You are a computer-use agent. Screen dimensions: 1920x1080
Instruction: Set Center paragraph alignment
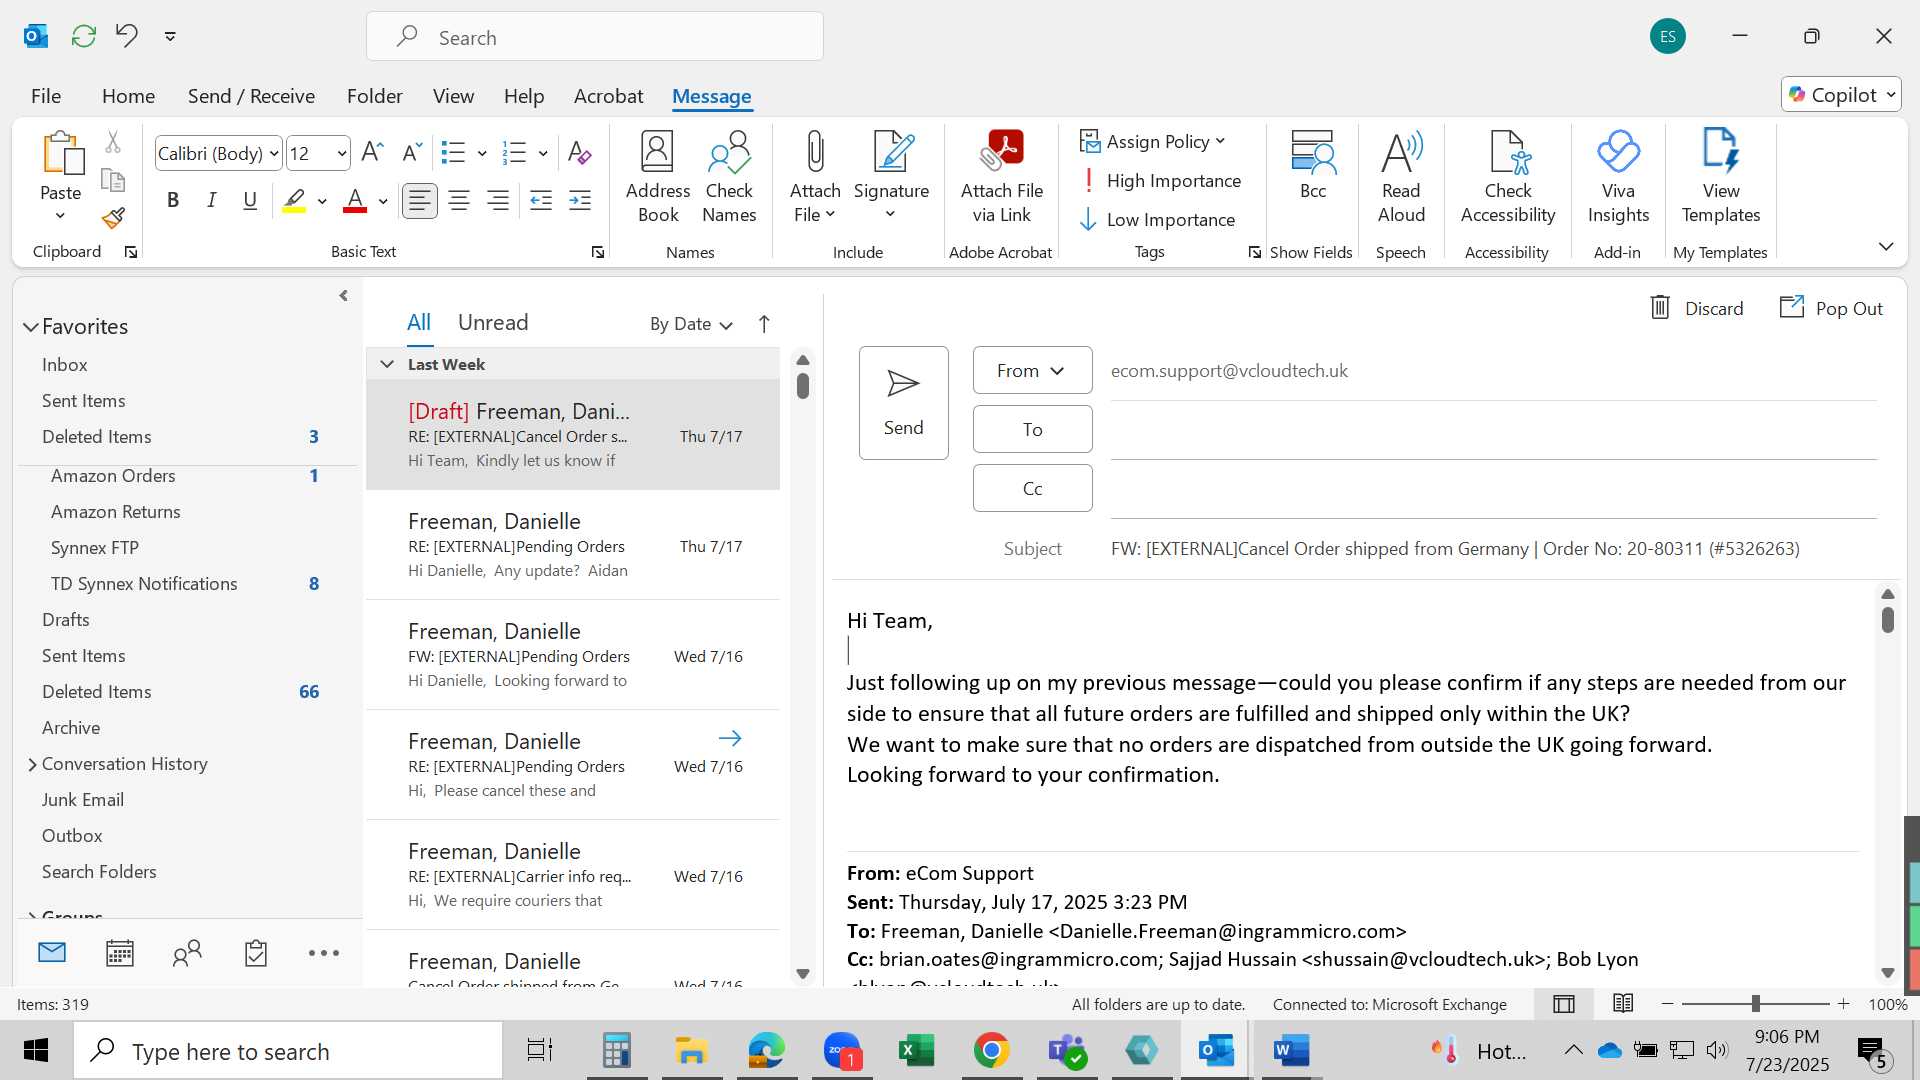[459, 201]
